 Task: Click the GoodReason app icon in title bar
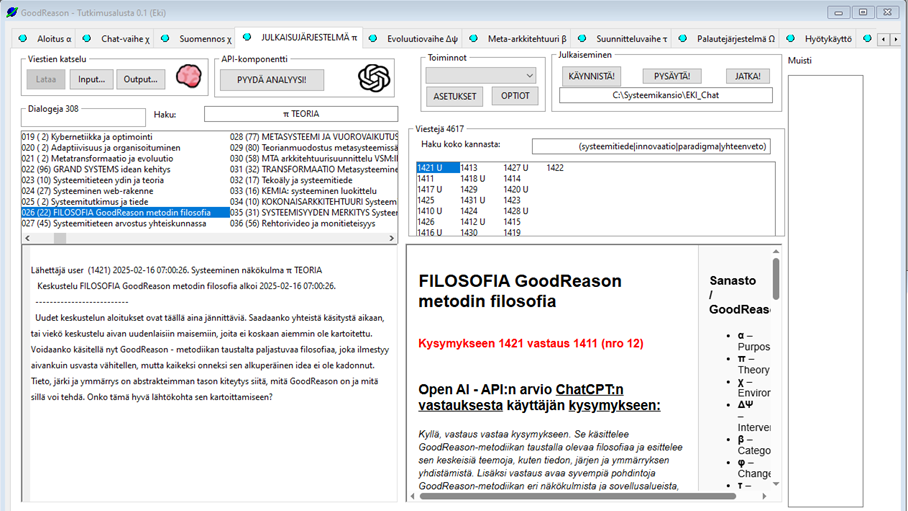(12, 12)
